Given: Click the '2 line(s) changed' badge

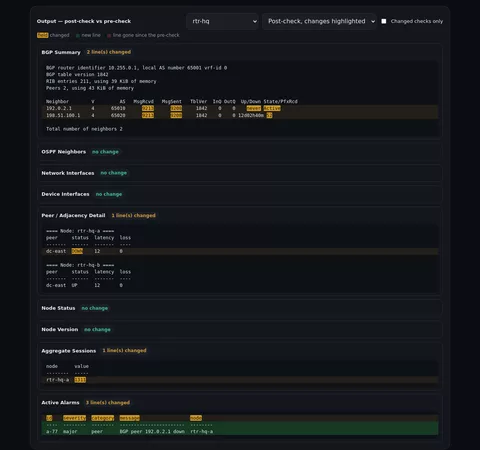Looking at the screenshot, I should pyautogui.click(x=109, y=52).
